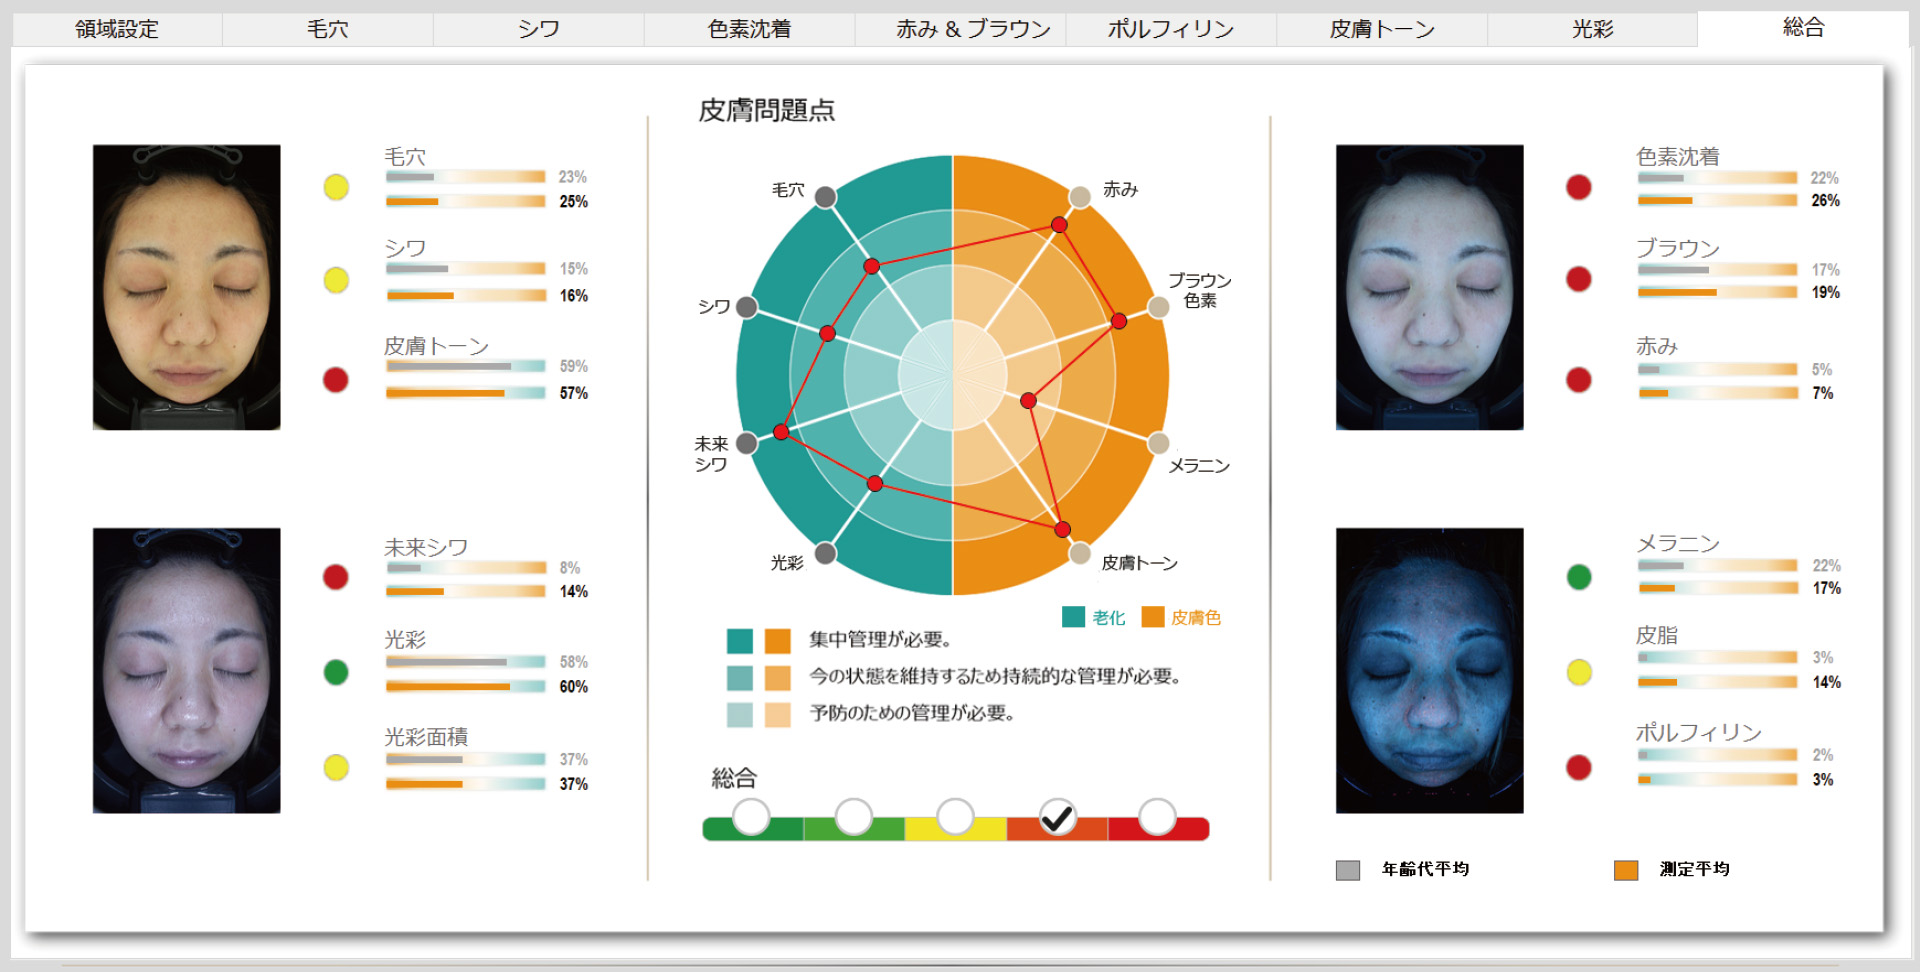This screenshot has width=1920, height=972.
Task: Click the teal 老化 legend swatch
Action: point(1073,617)
